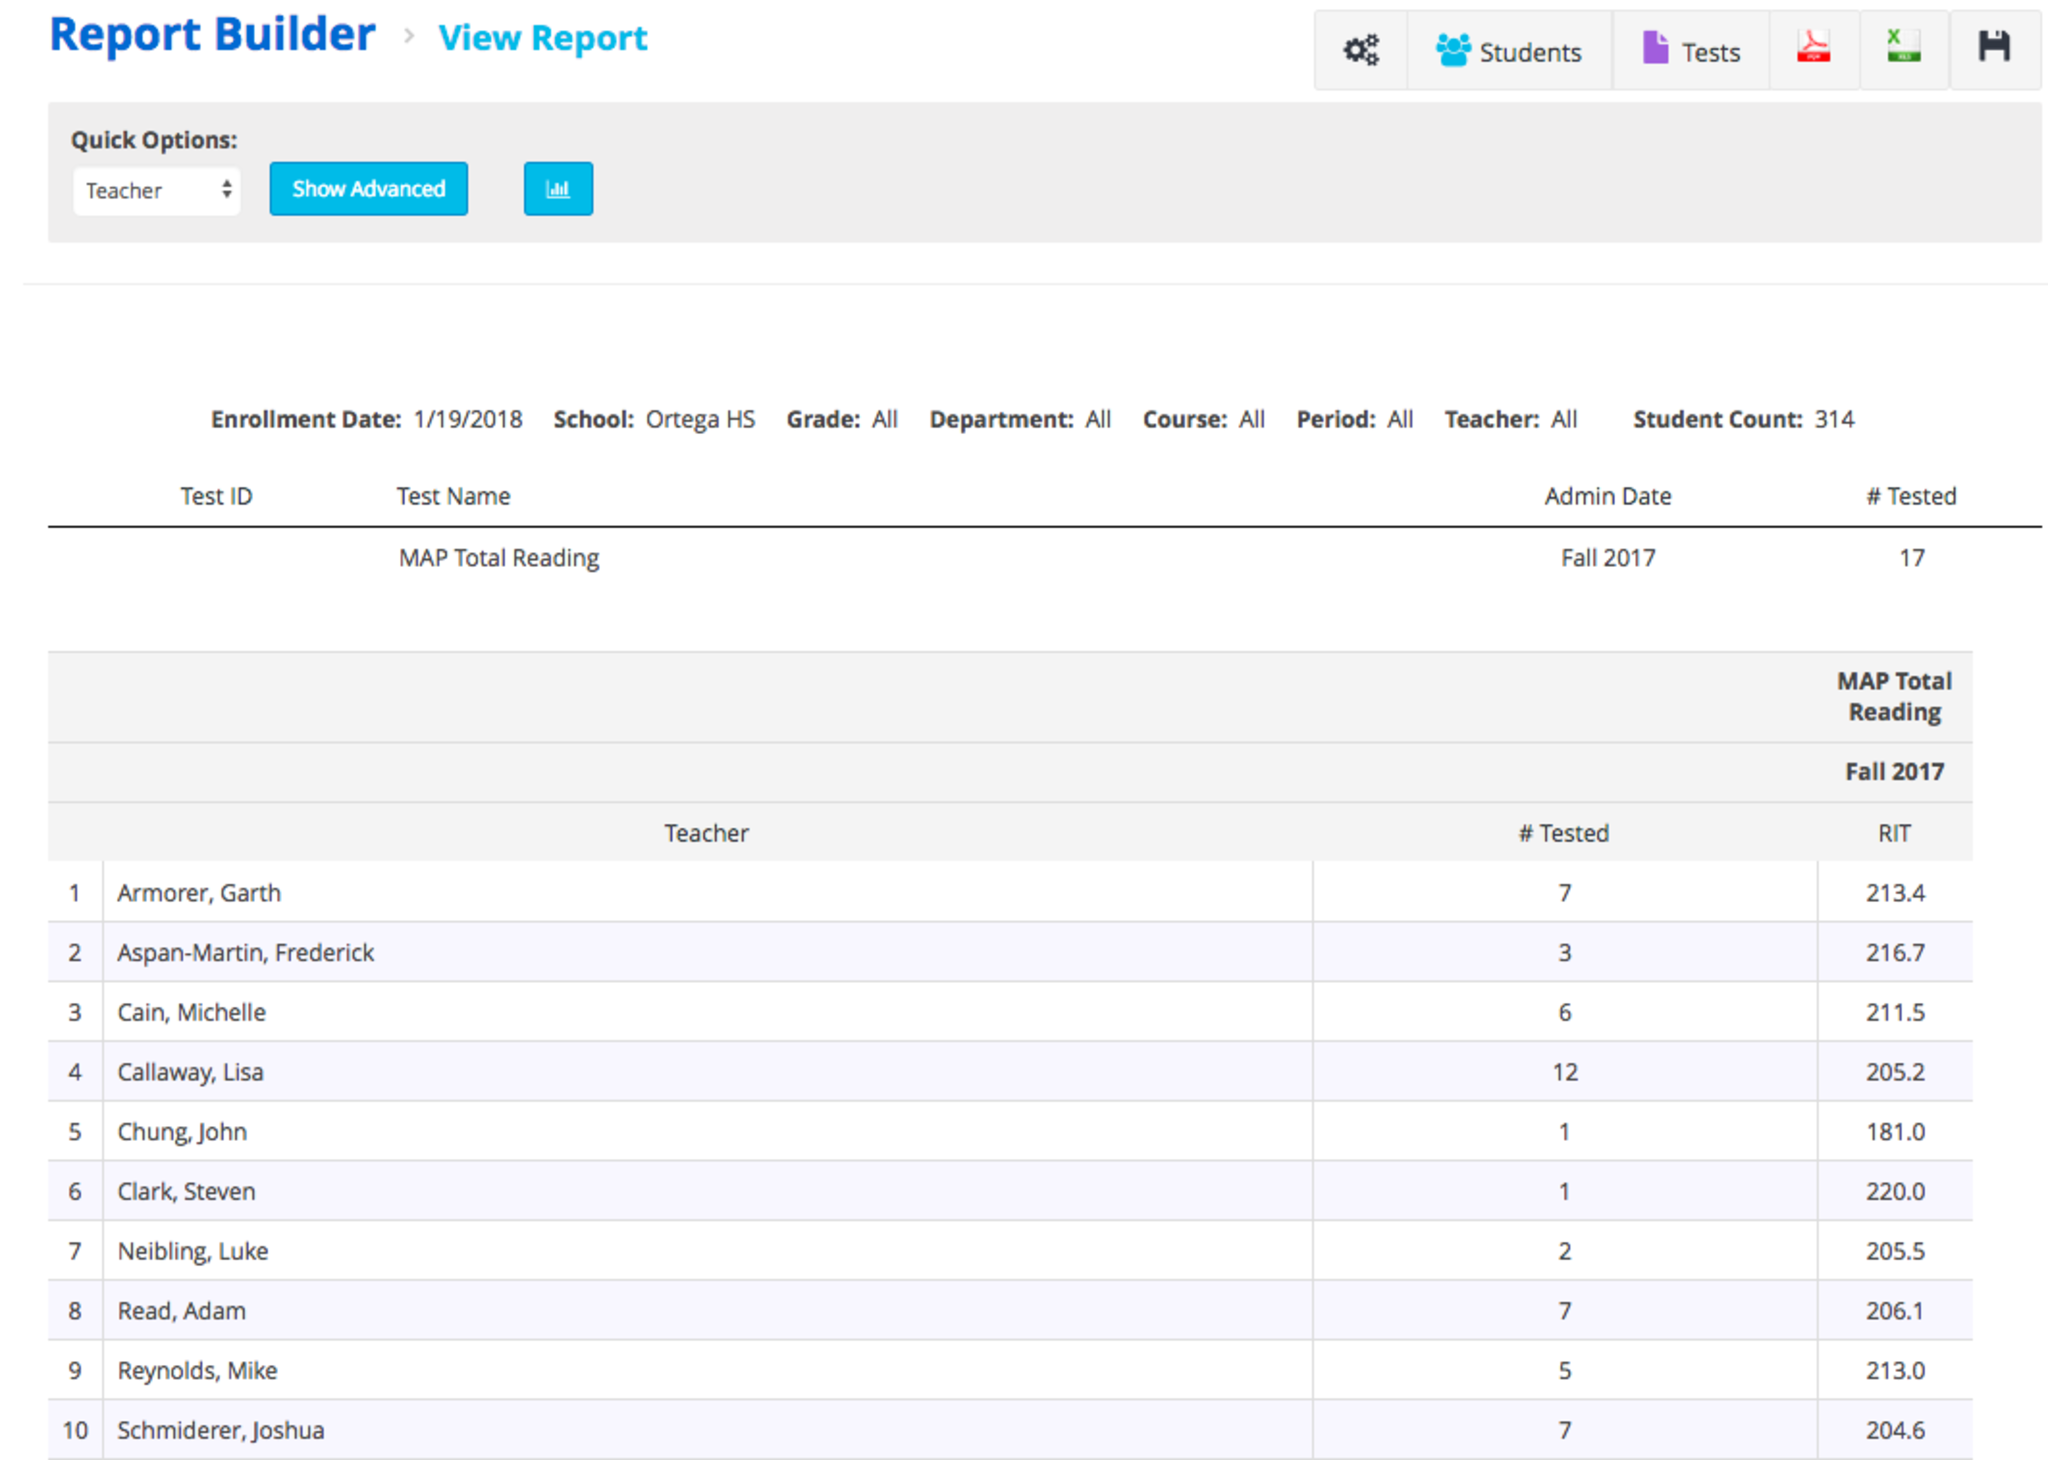Image resolution: width=2048 pixels, height=1460 pixels.
Task: Select Callaway, Lisa teacher row
Action: click(190, 1072)
